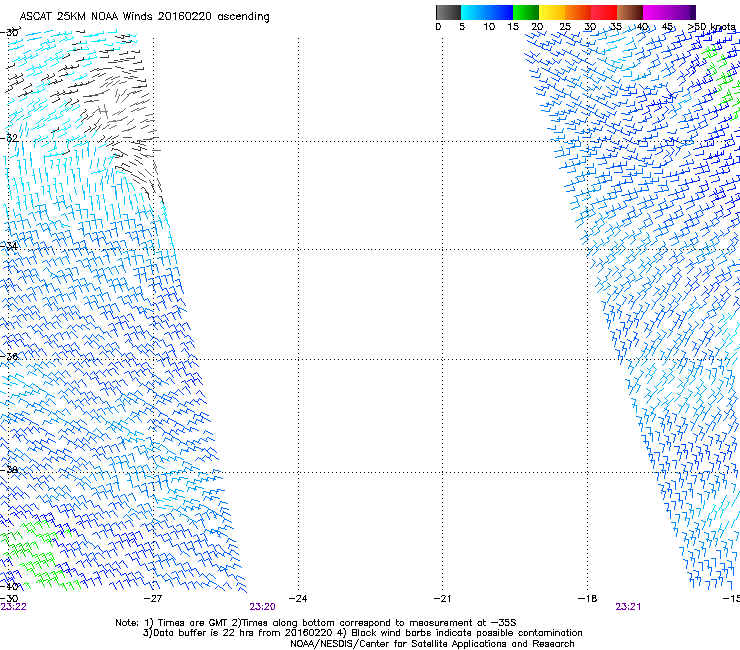Click the '35' label in the color legend
The image size is (740, 650).
click(615, 27)
